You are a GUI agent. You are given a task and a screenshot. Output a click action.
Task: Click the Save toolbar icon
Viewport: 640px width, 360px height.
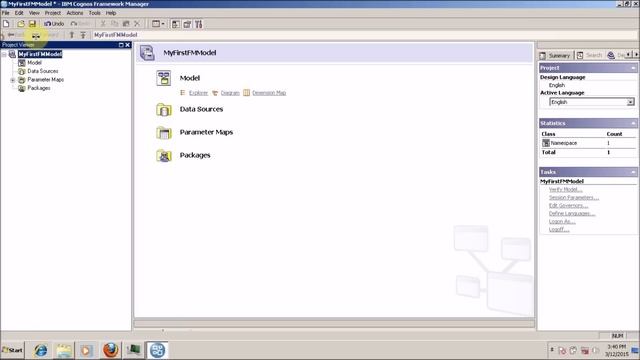[32, 24]
